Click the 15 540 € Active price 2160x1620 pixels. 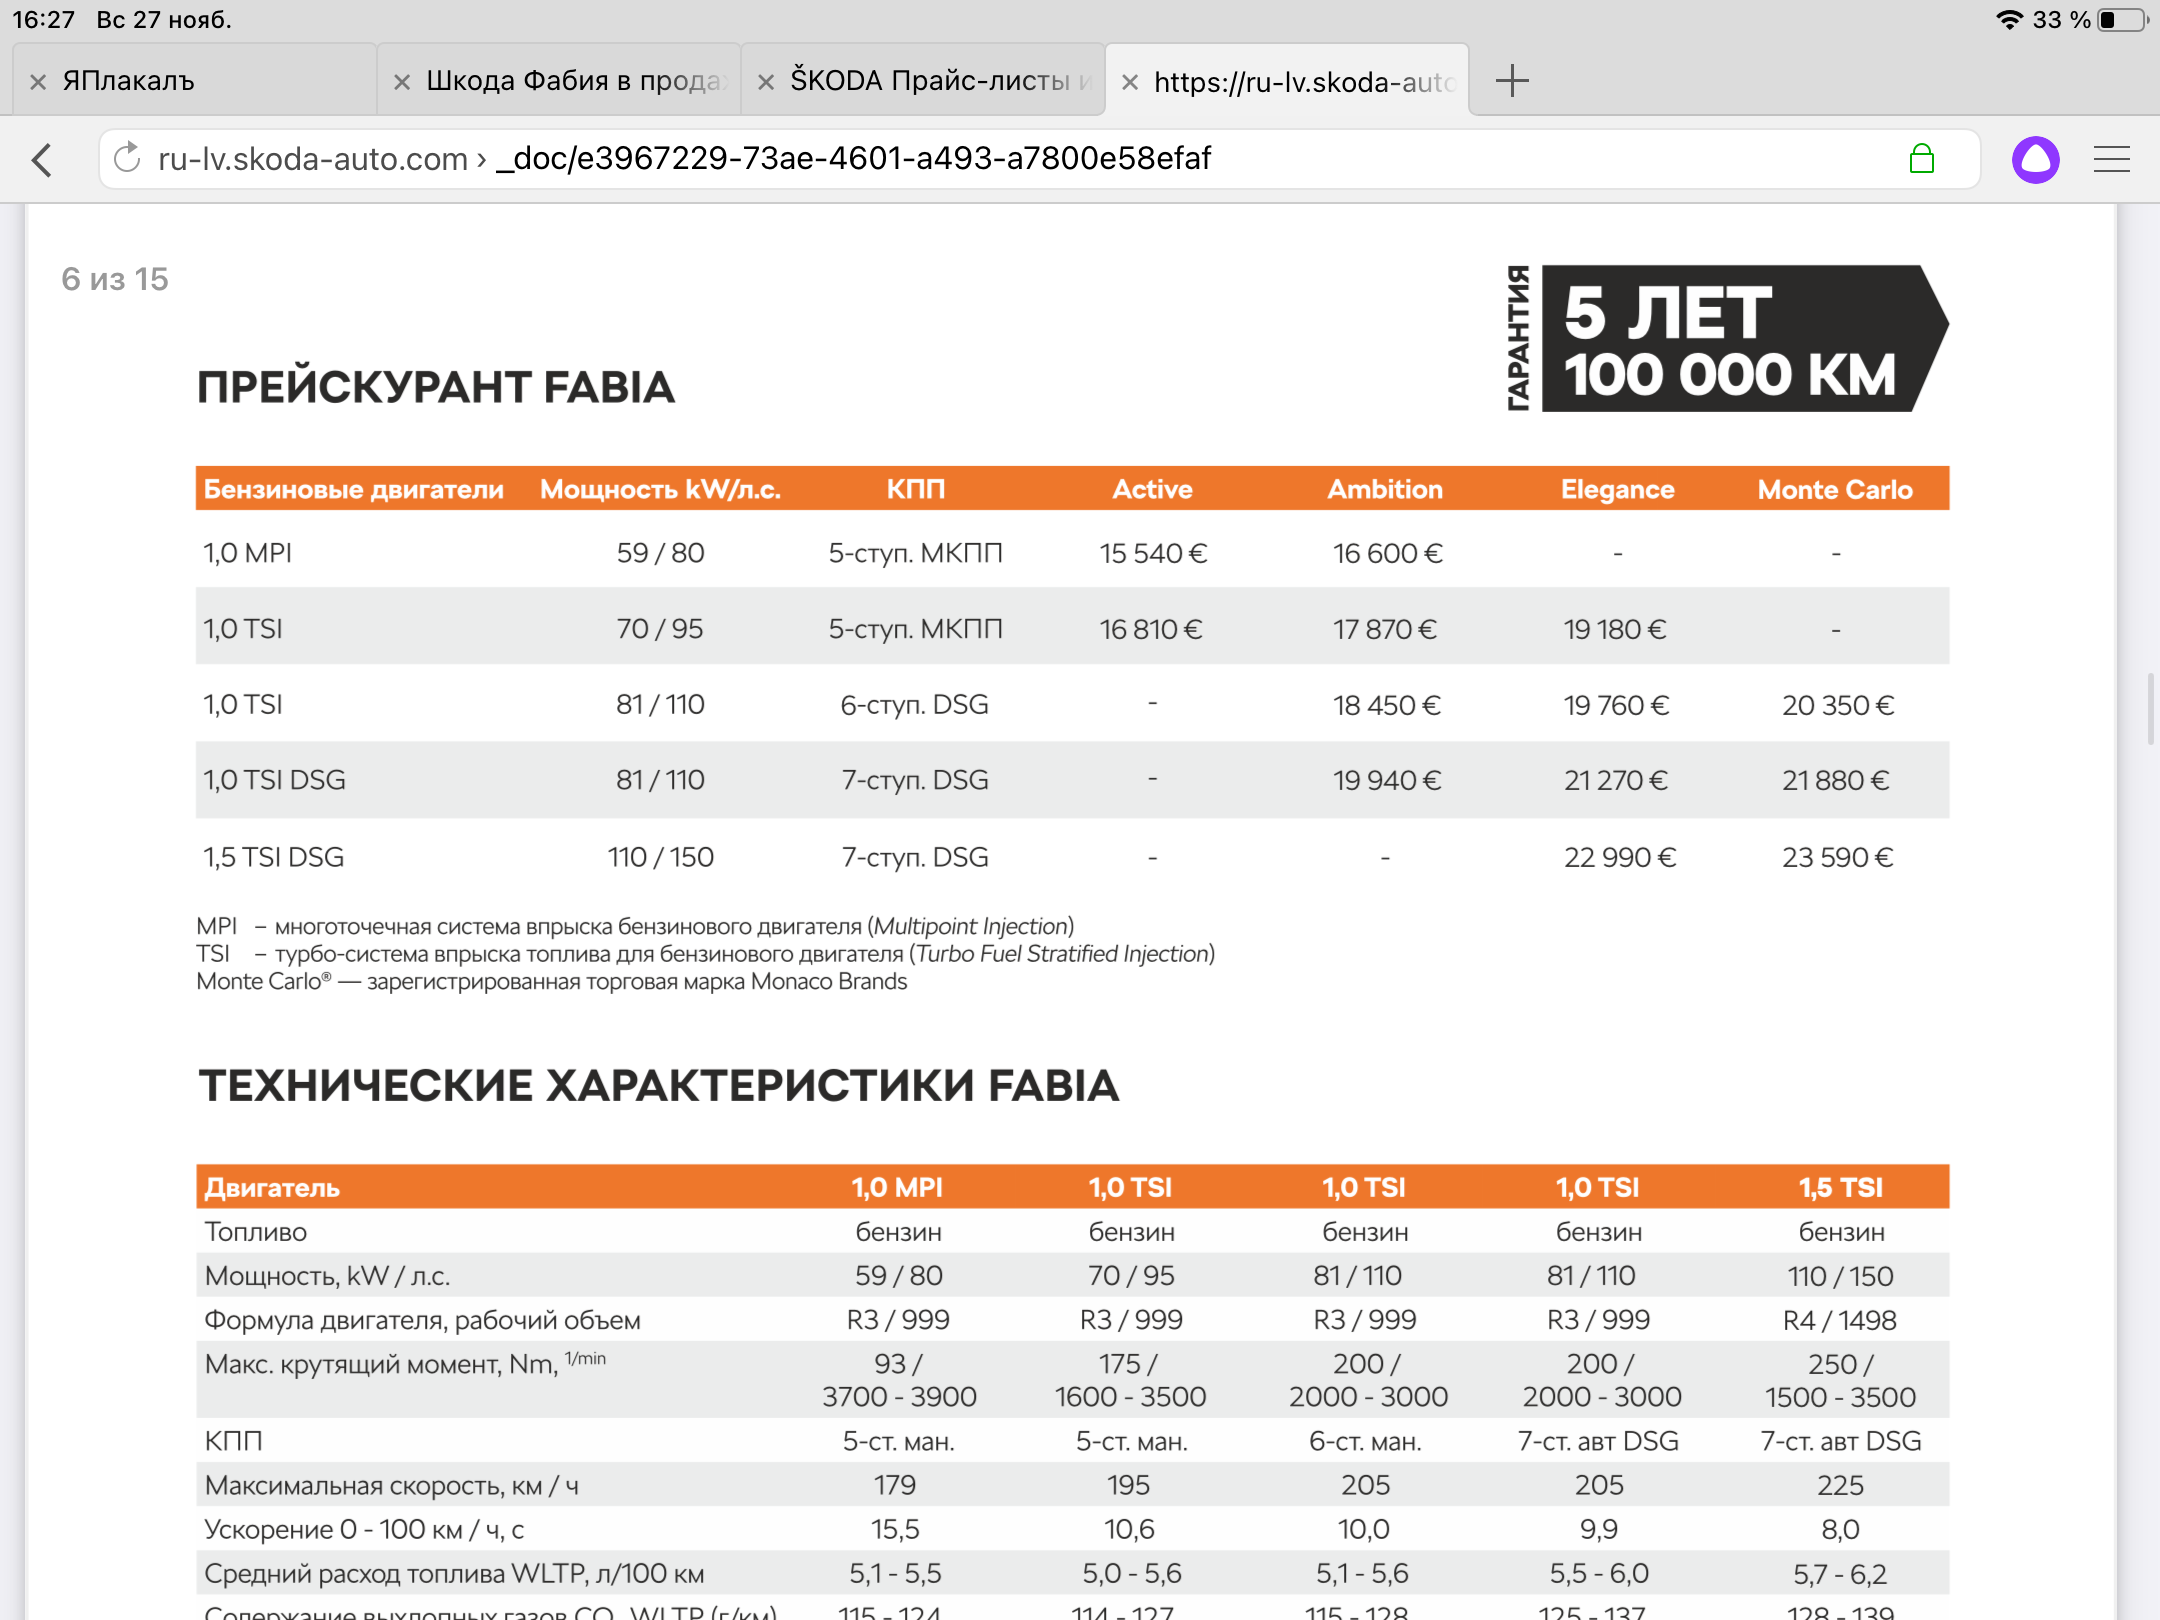(1153, 553)
